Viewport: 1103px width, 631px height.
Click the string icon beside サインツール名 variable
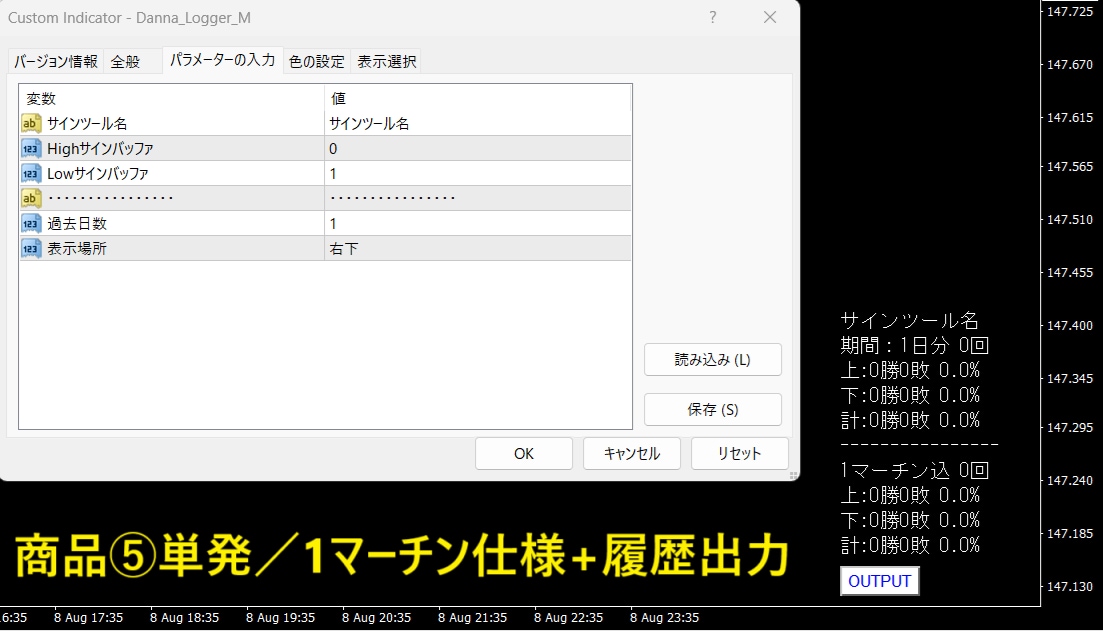tap(31, 124)
